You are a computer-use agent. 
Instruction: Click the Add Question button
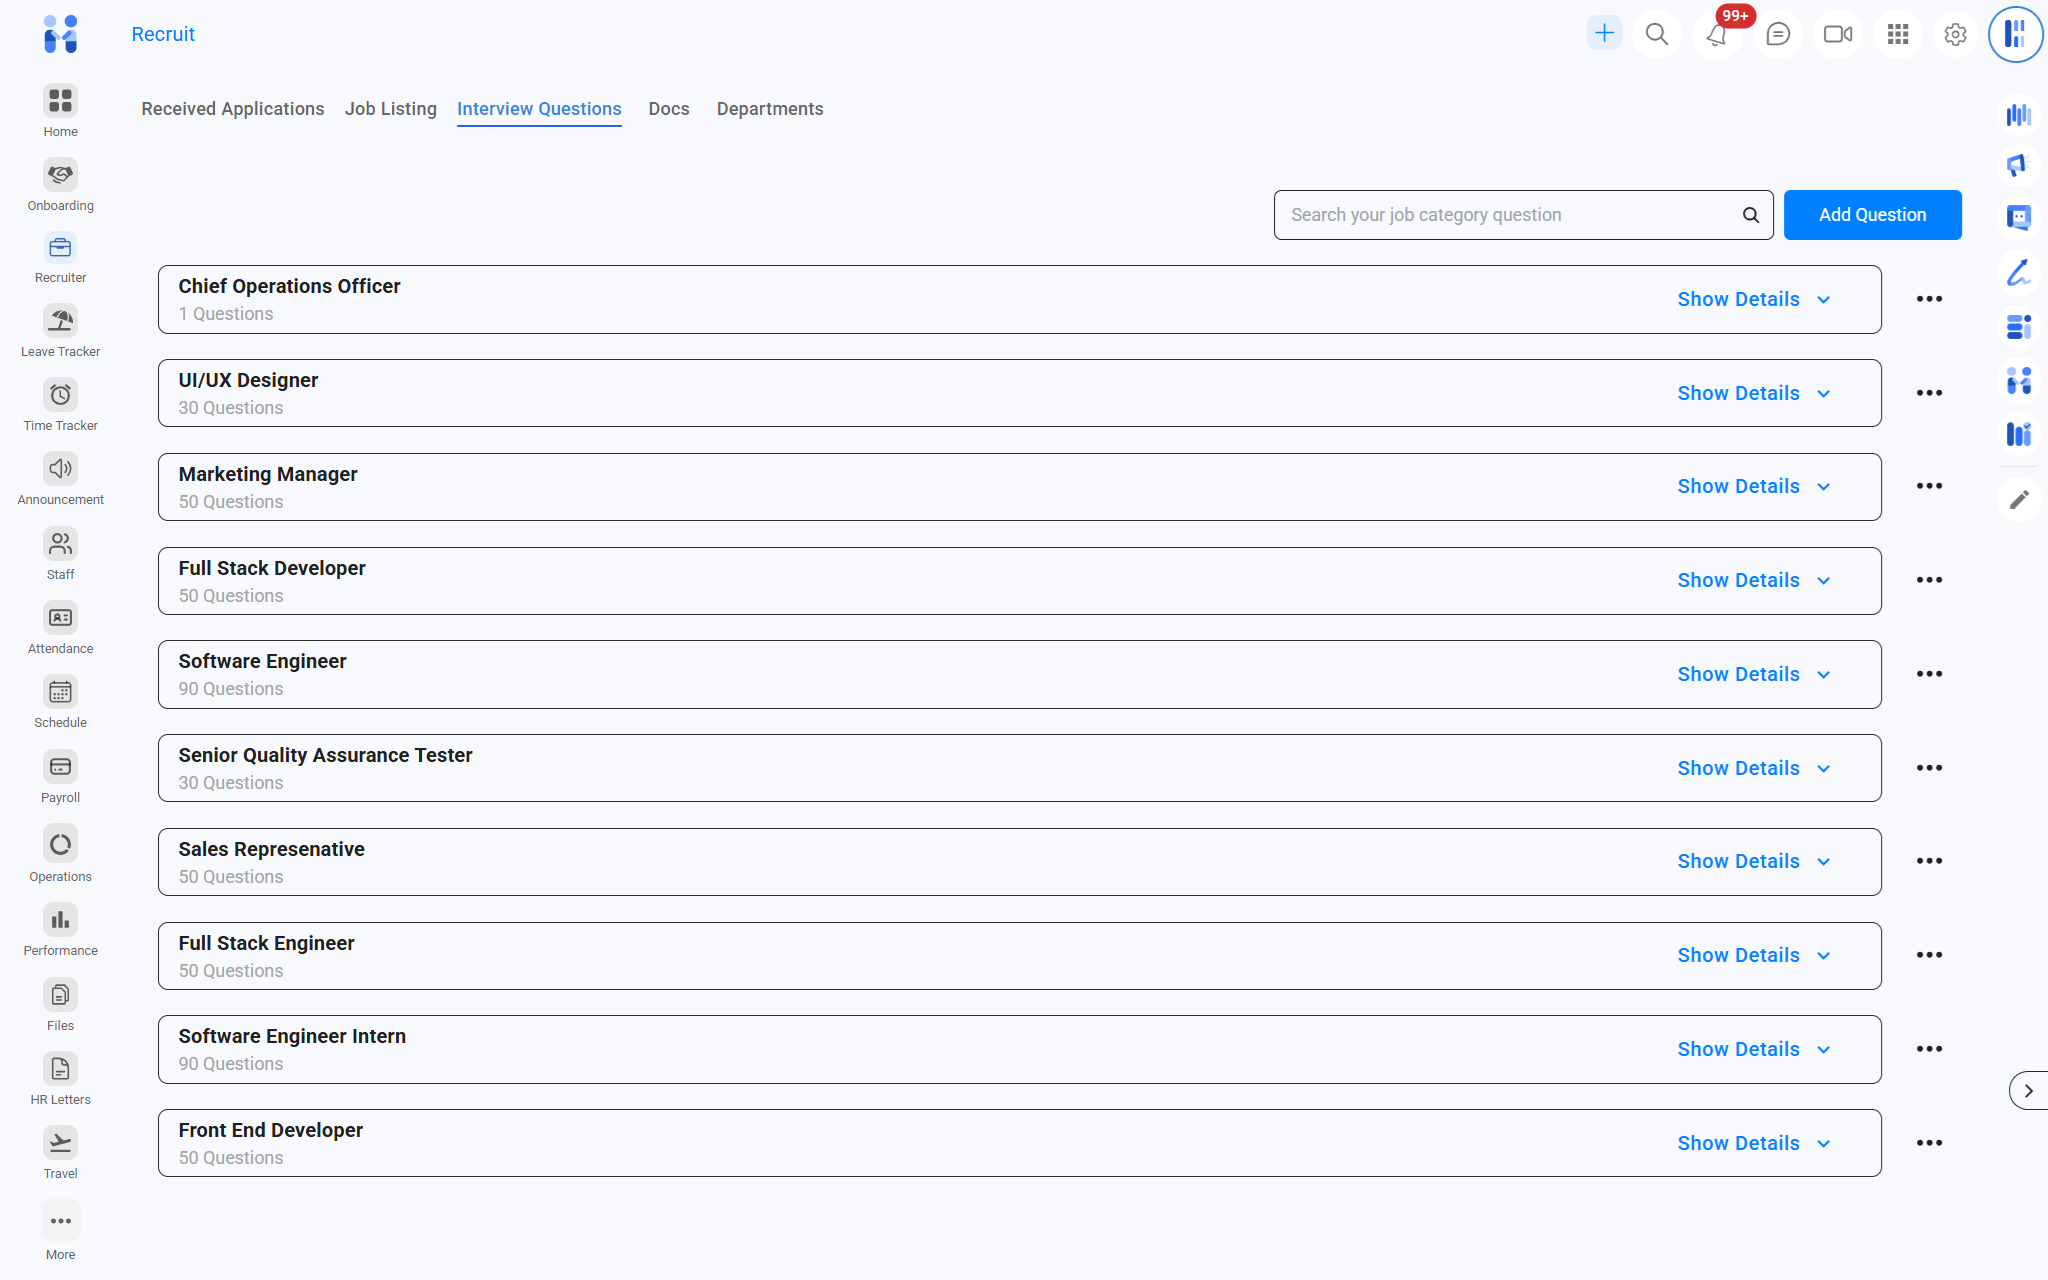pyautogui.click(x=1872, y=215)
